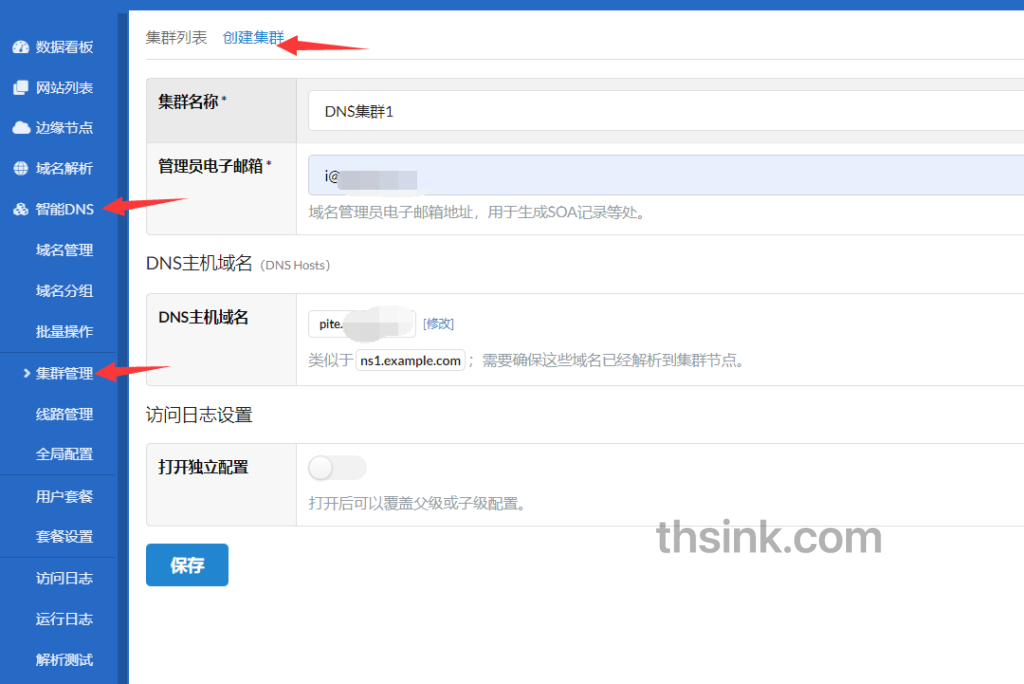
Task: Open 全局配置 submenu item
Action: click(64, 454)
